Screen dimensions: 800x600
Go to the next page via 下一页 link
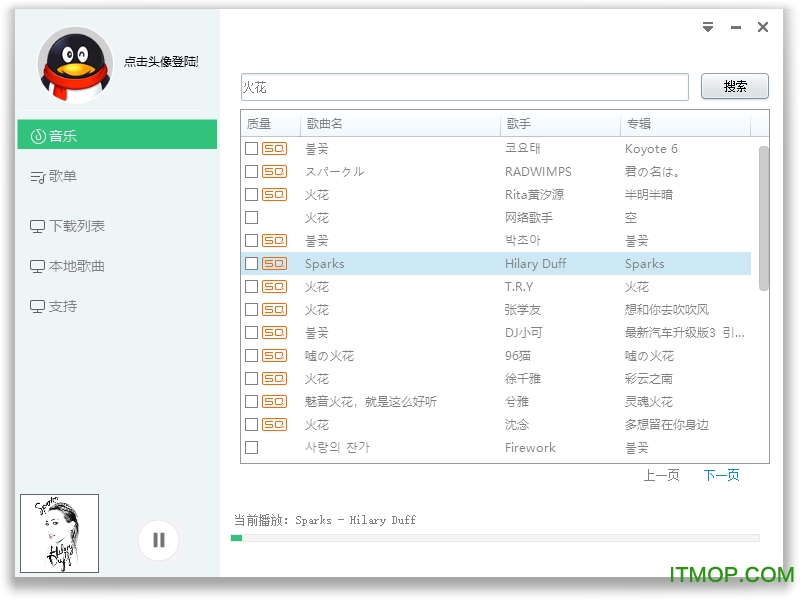coord(721,476)
